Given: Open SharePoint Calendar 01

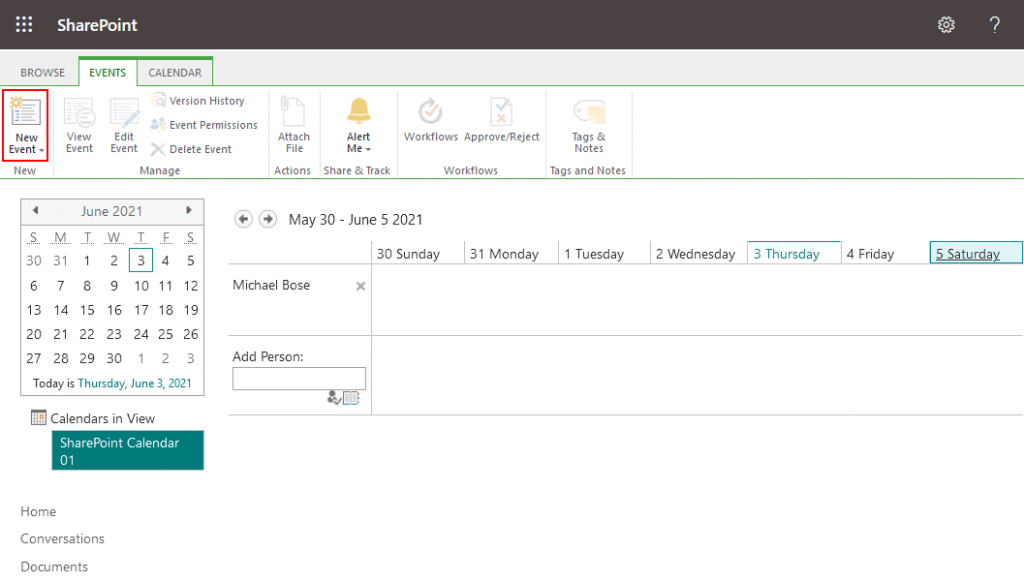Looking at the screenshot, I should point(127,450).
